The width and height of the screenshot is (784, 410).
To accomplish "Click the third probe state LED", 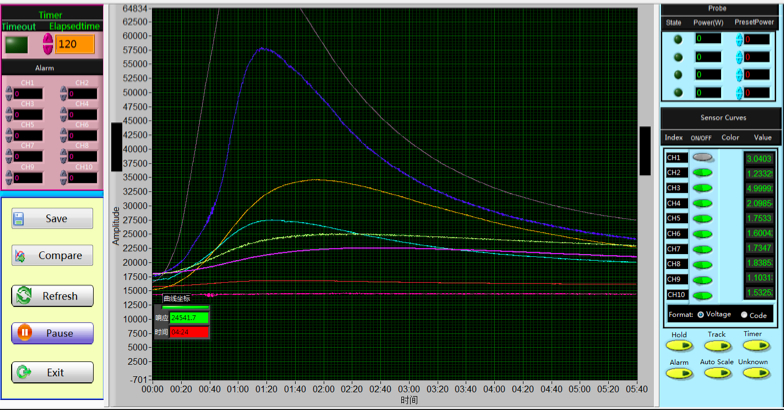I will coord(678,74).
